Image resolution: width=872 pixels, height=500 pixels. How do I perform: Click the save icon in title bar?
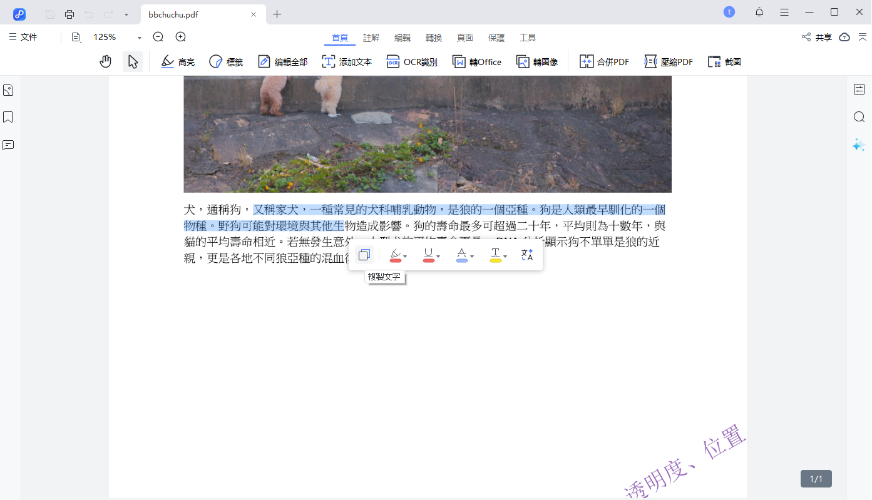50,14
